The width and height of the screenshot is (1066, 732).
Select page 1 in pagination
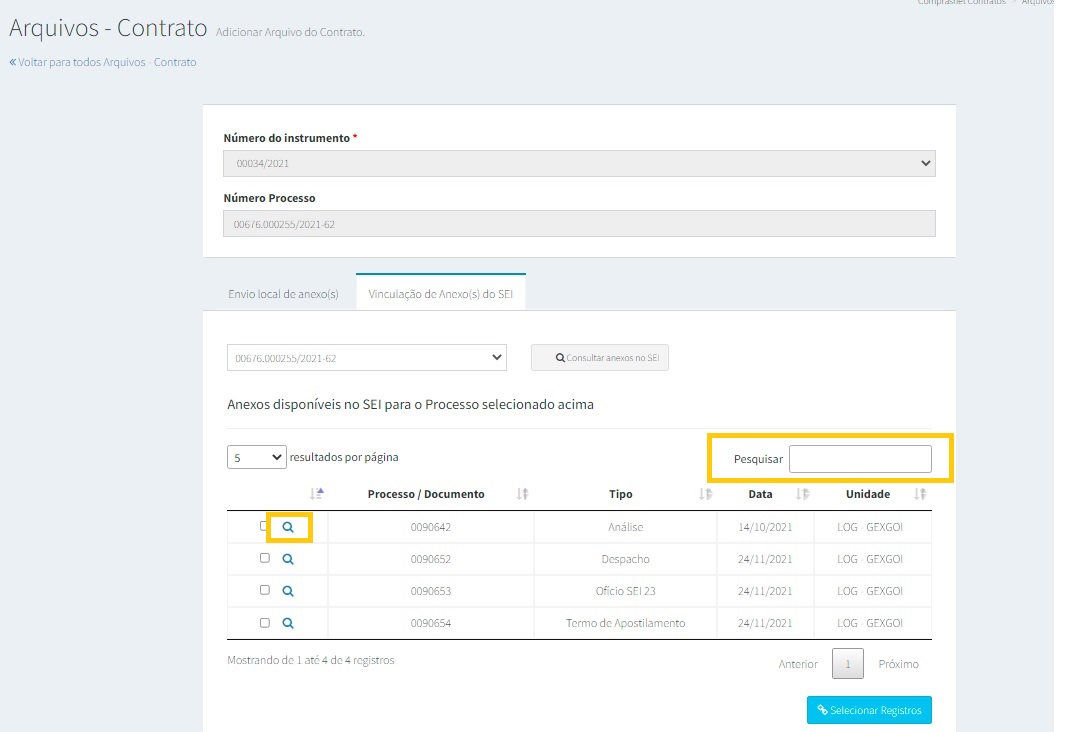pos(848,664)
